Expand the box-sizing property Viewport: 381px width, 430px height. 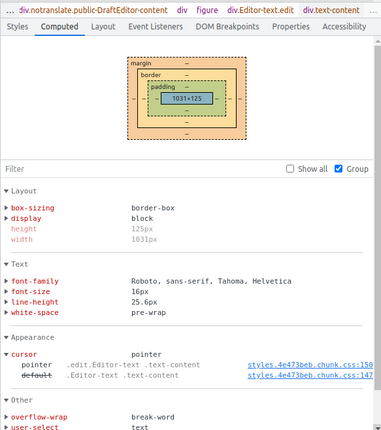pyautogui.click(x=6, y=208)
